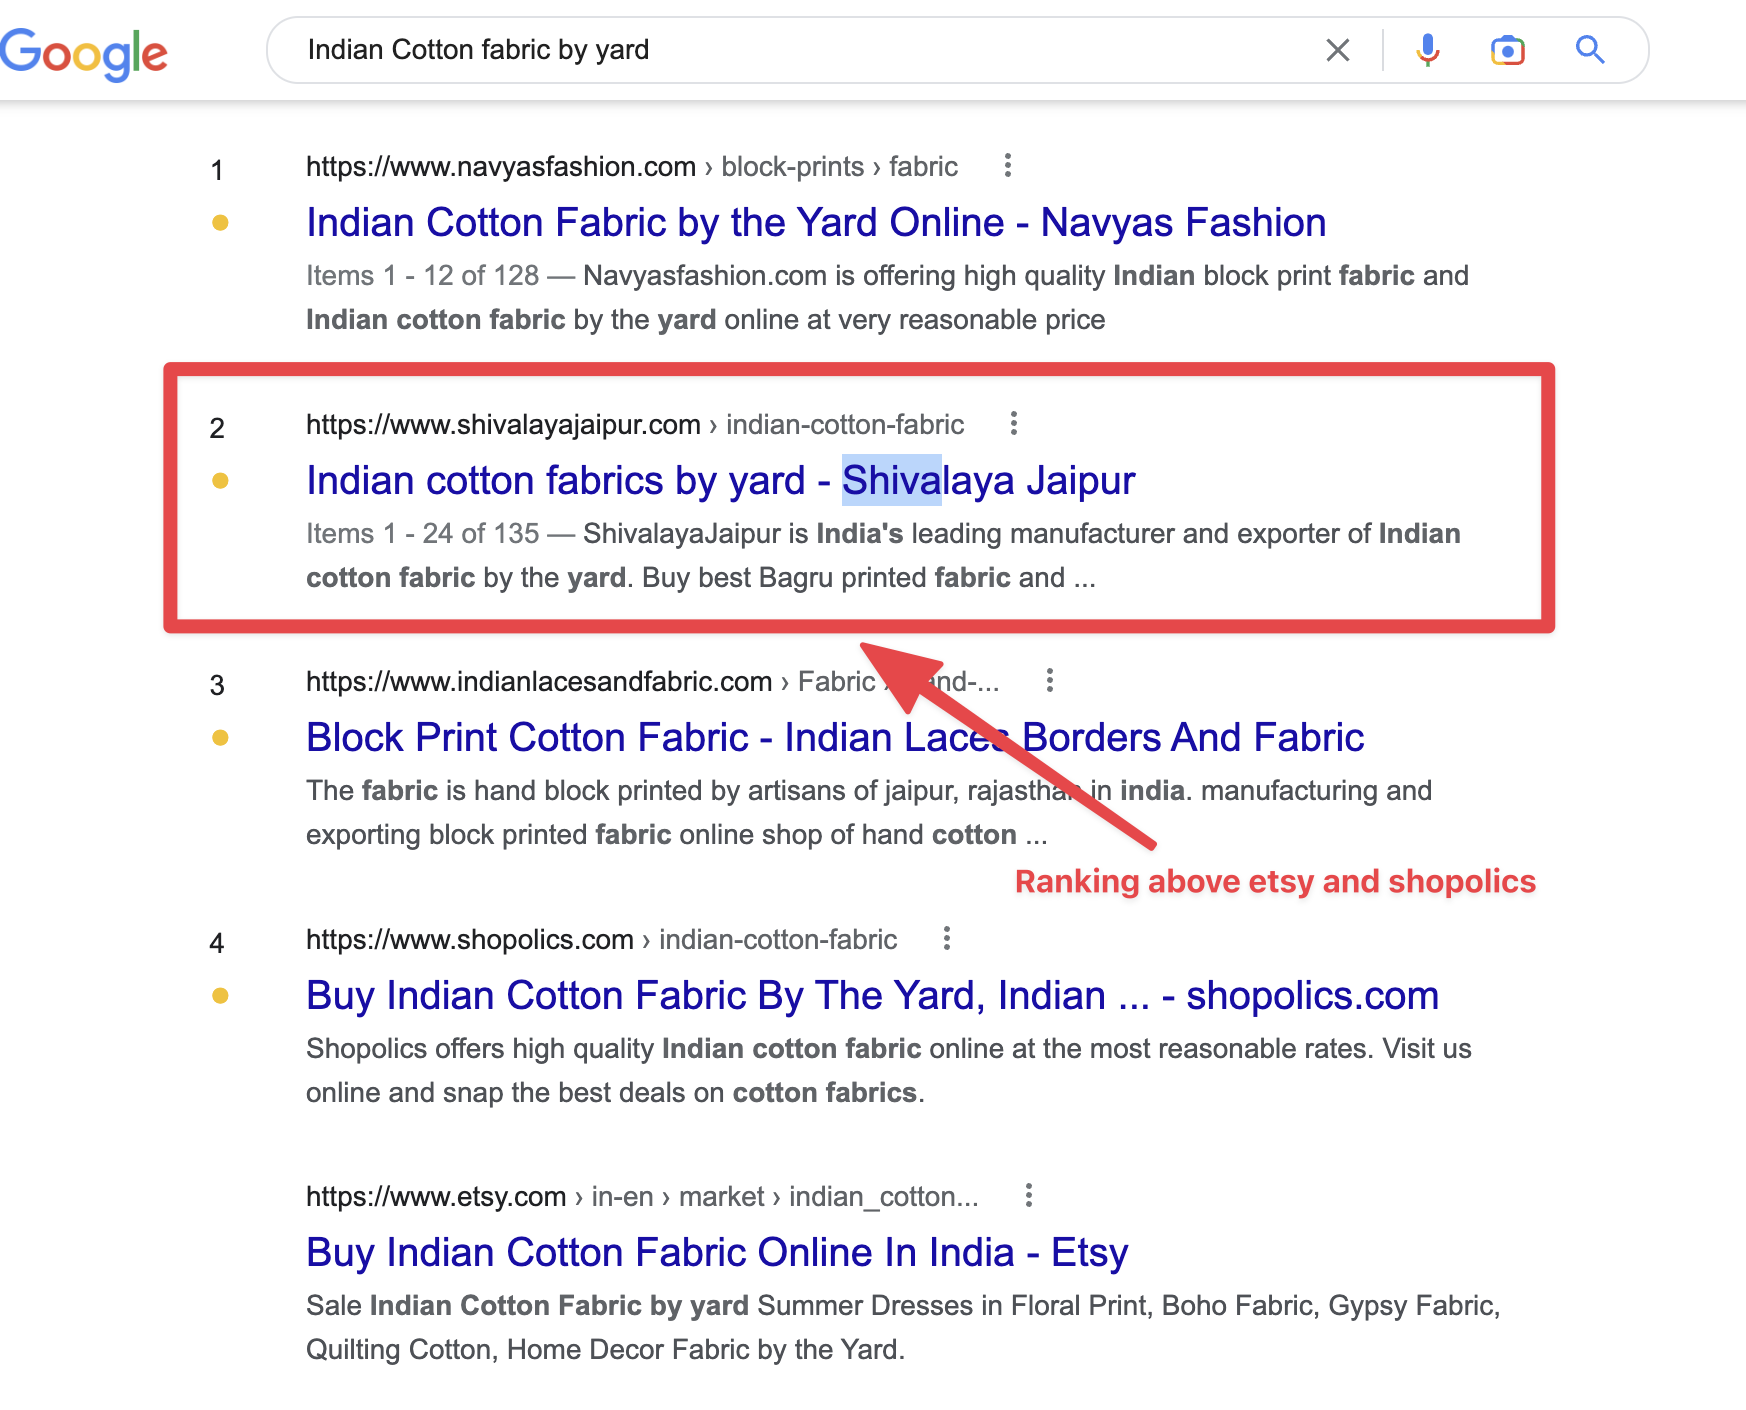The width and height of the screenshot is (1746, 1410).
Task: Open three-dot menu for shopolics.com result
Action: pyautogui.click(x=946, y=939)
